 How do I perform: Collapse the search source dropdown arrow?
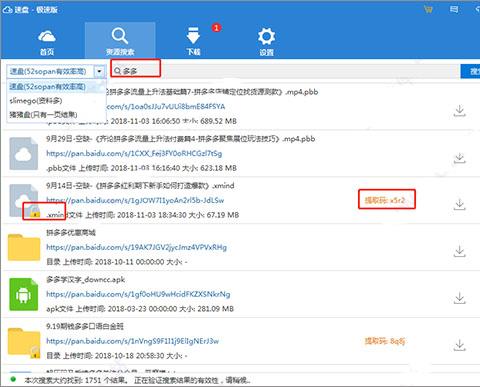coord(99,71)
